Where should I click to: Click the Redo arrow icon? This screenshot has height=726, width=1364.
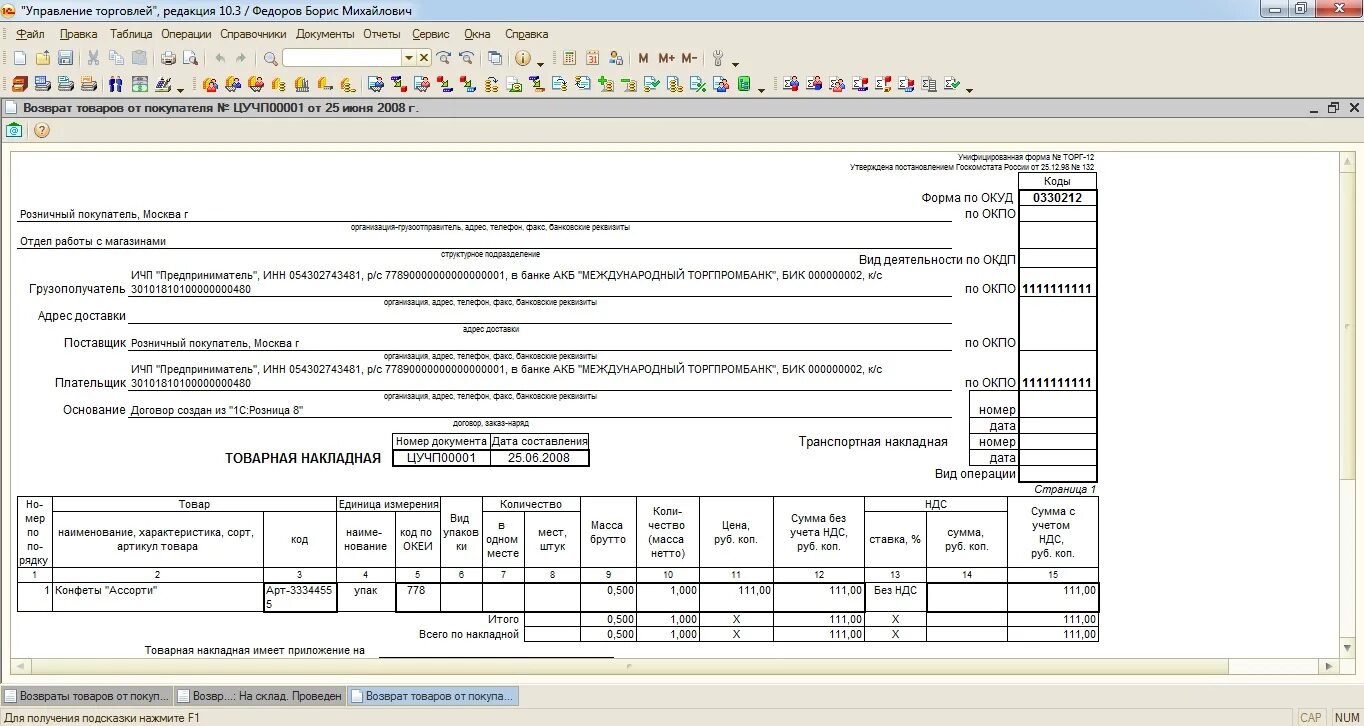pos(243,59)
